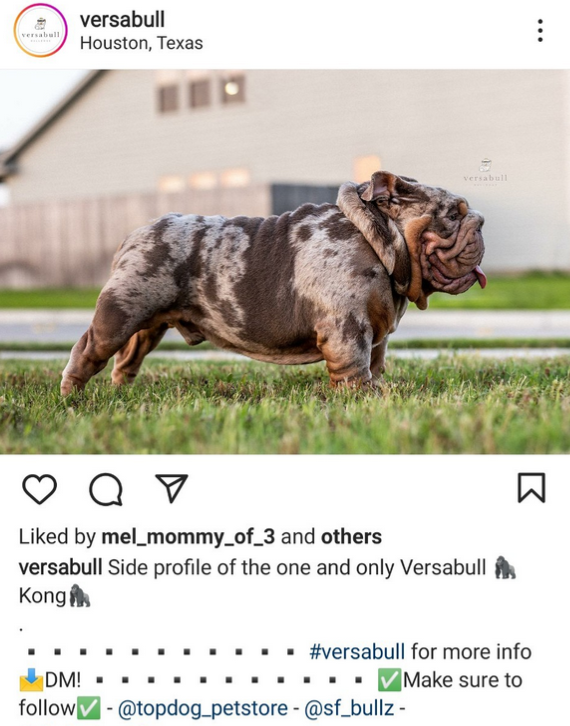Tap the gorilla emoji after Versabull
570x726 pixels.
pos(505,568)
